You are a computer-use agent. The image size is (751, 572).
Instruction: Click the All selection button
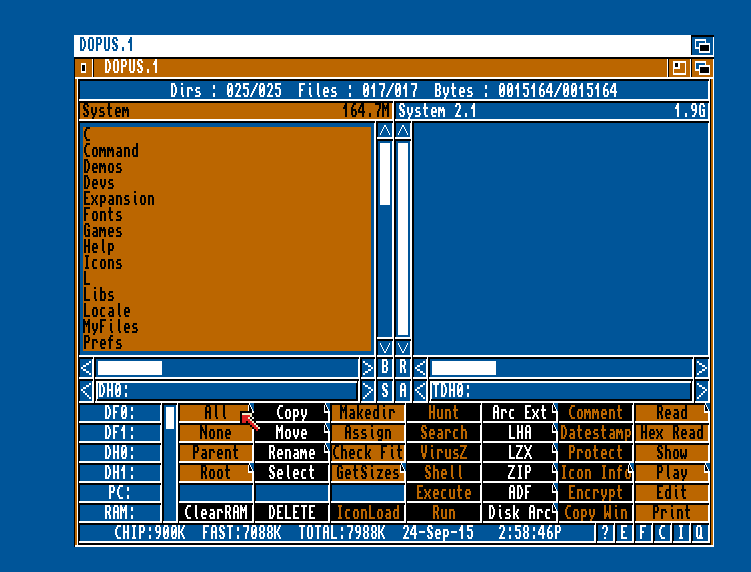pyautogui.click(x=216, y=412)
